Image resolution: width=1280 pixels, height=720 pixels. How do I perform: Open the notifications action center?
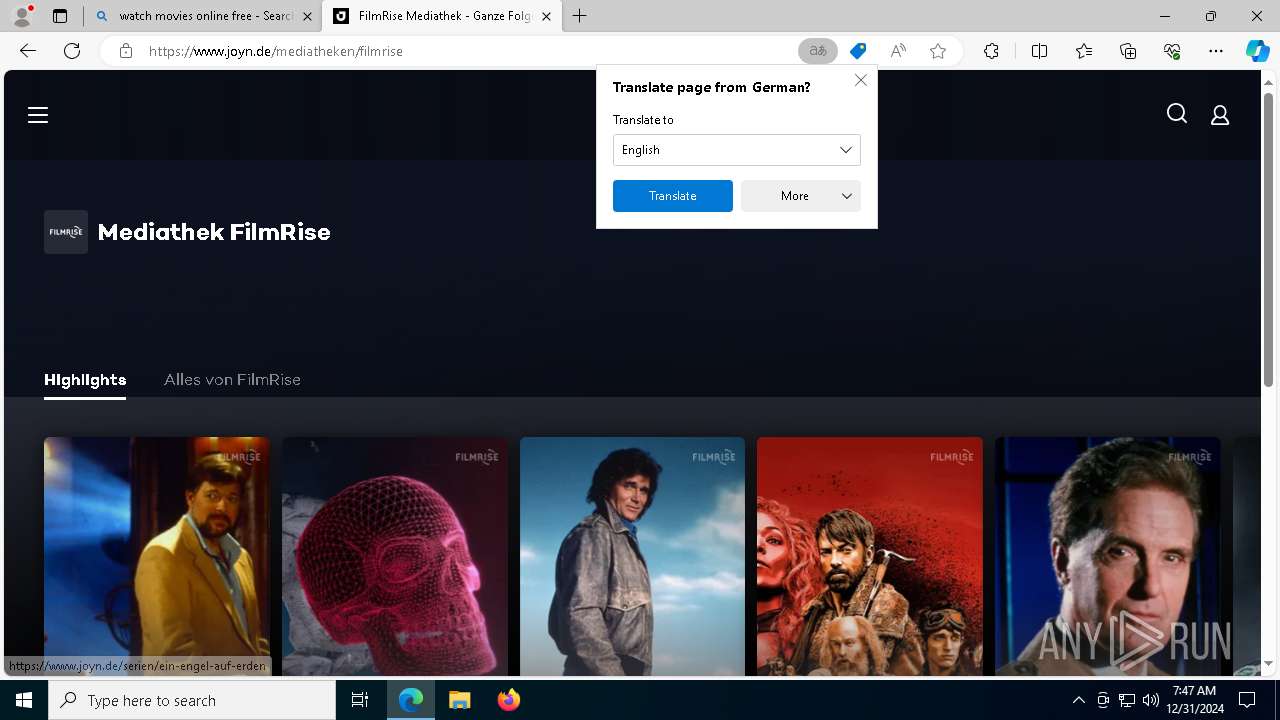[1247, 700]
